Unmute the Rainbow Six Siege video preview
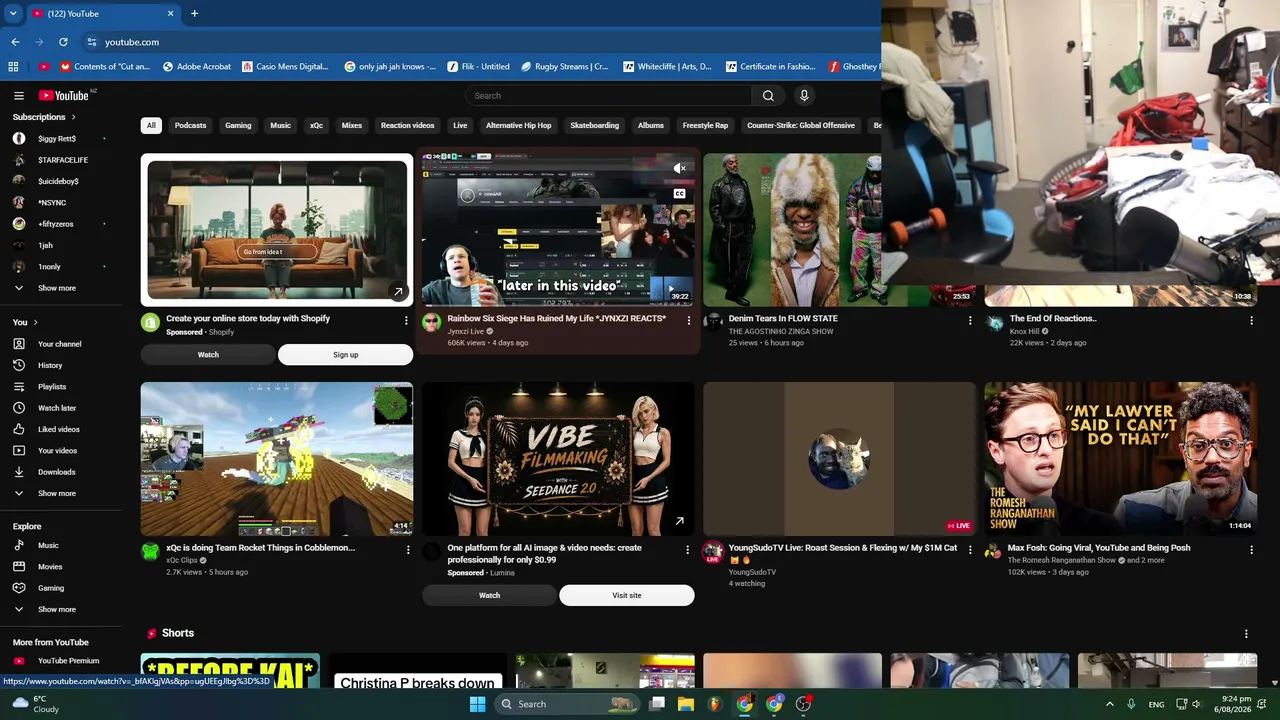This screenshot has height=720, width=1280. [x=680, y=168]
